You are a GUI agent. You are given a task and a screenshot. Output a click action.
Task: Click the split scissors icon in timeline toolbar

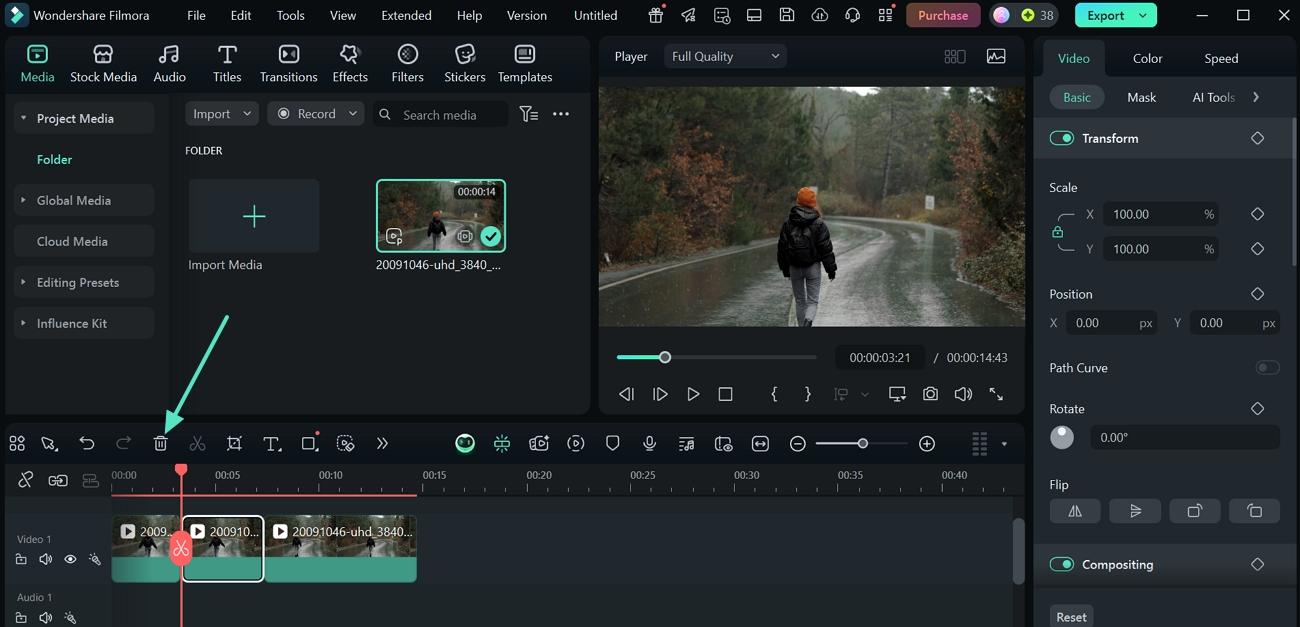pyautogui.click(x=197, y=443)
